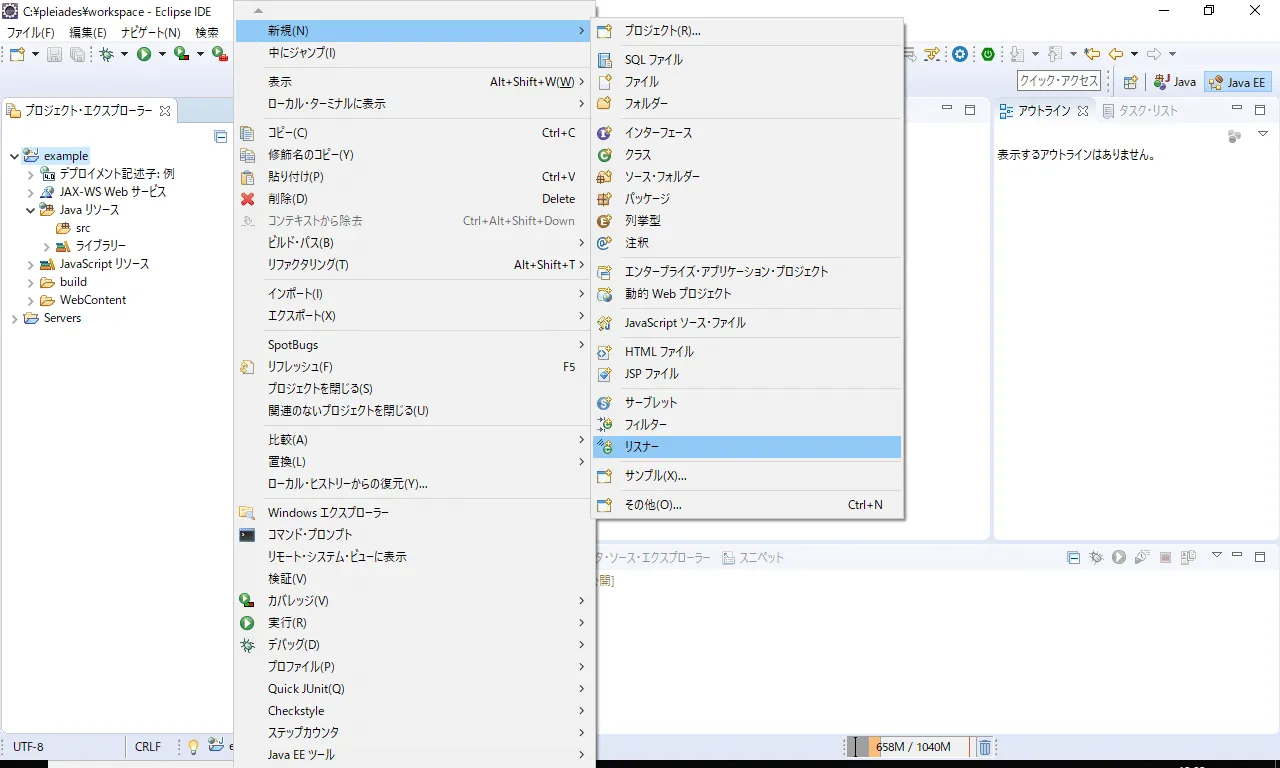The width and height of the screenshot is (1280, 768).
Task: Click the Forward navigation arrow icon
Action: (x=1154, y=54)
